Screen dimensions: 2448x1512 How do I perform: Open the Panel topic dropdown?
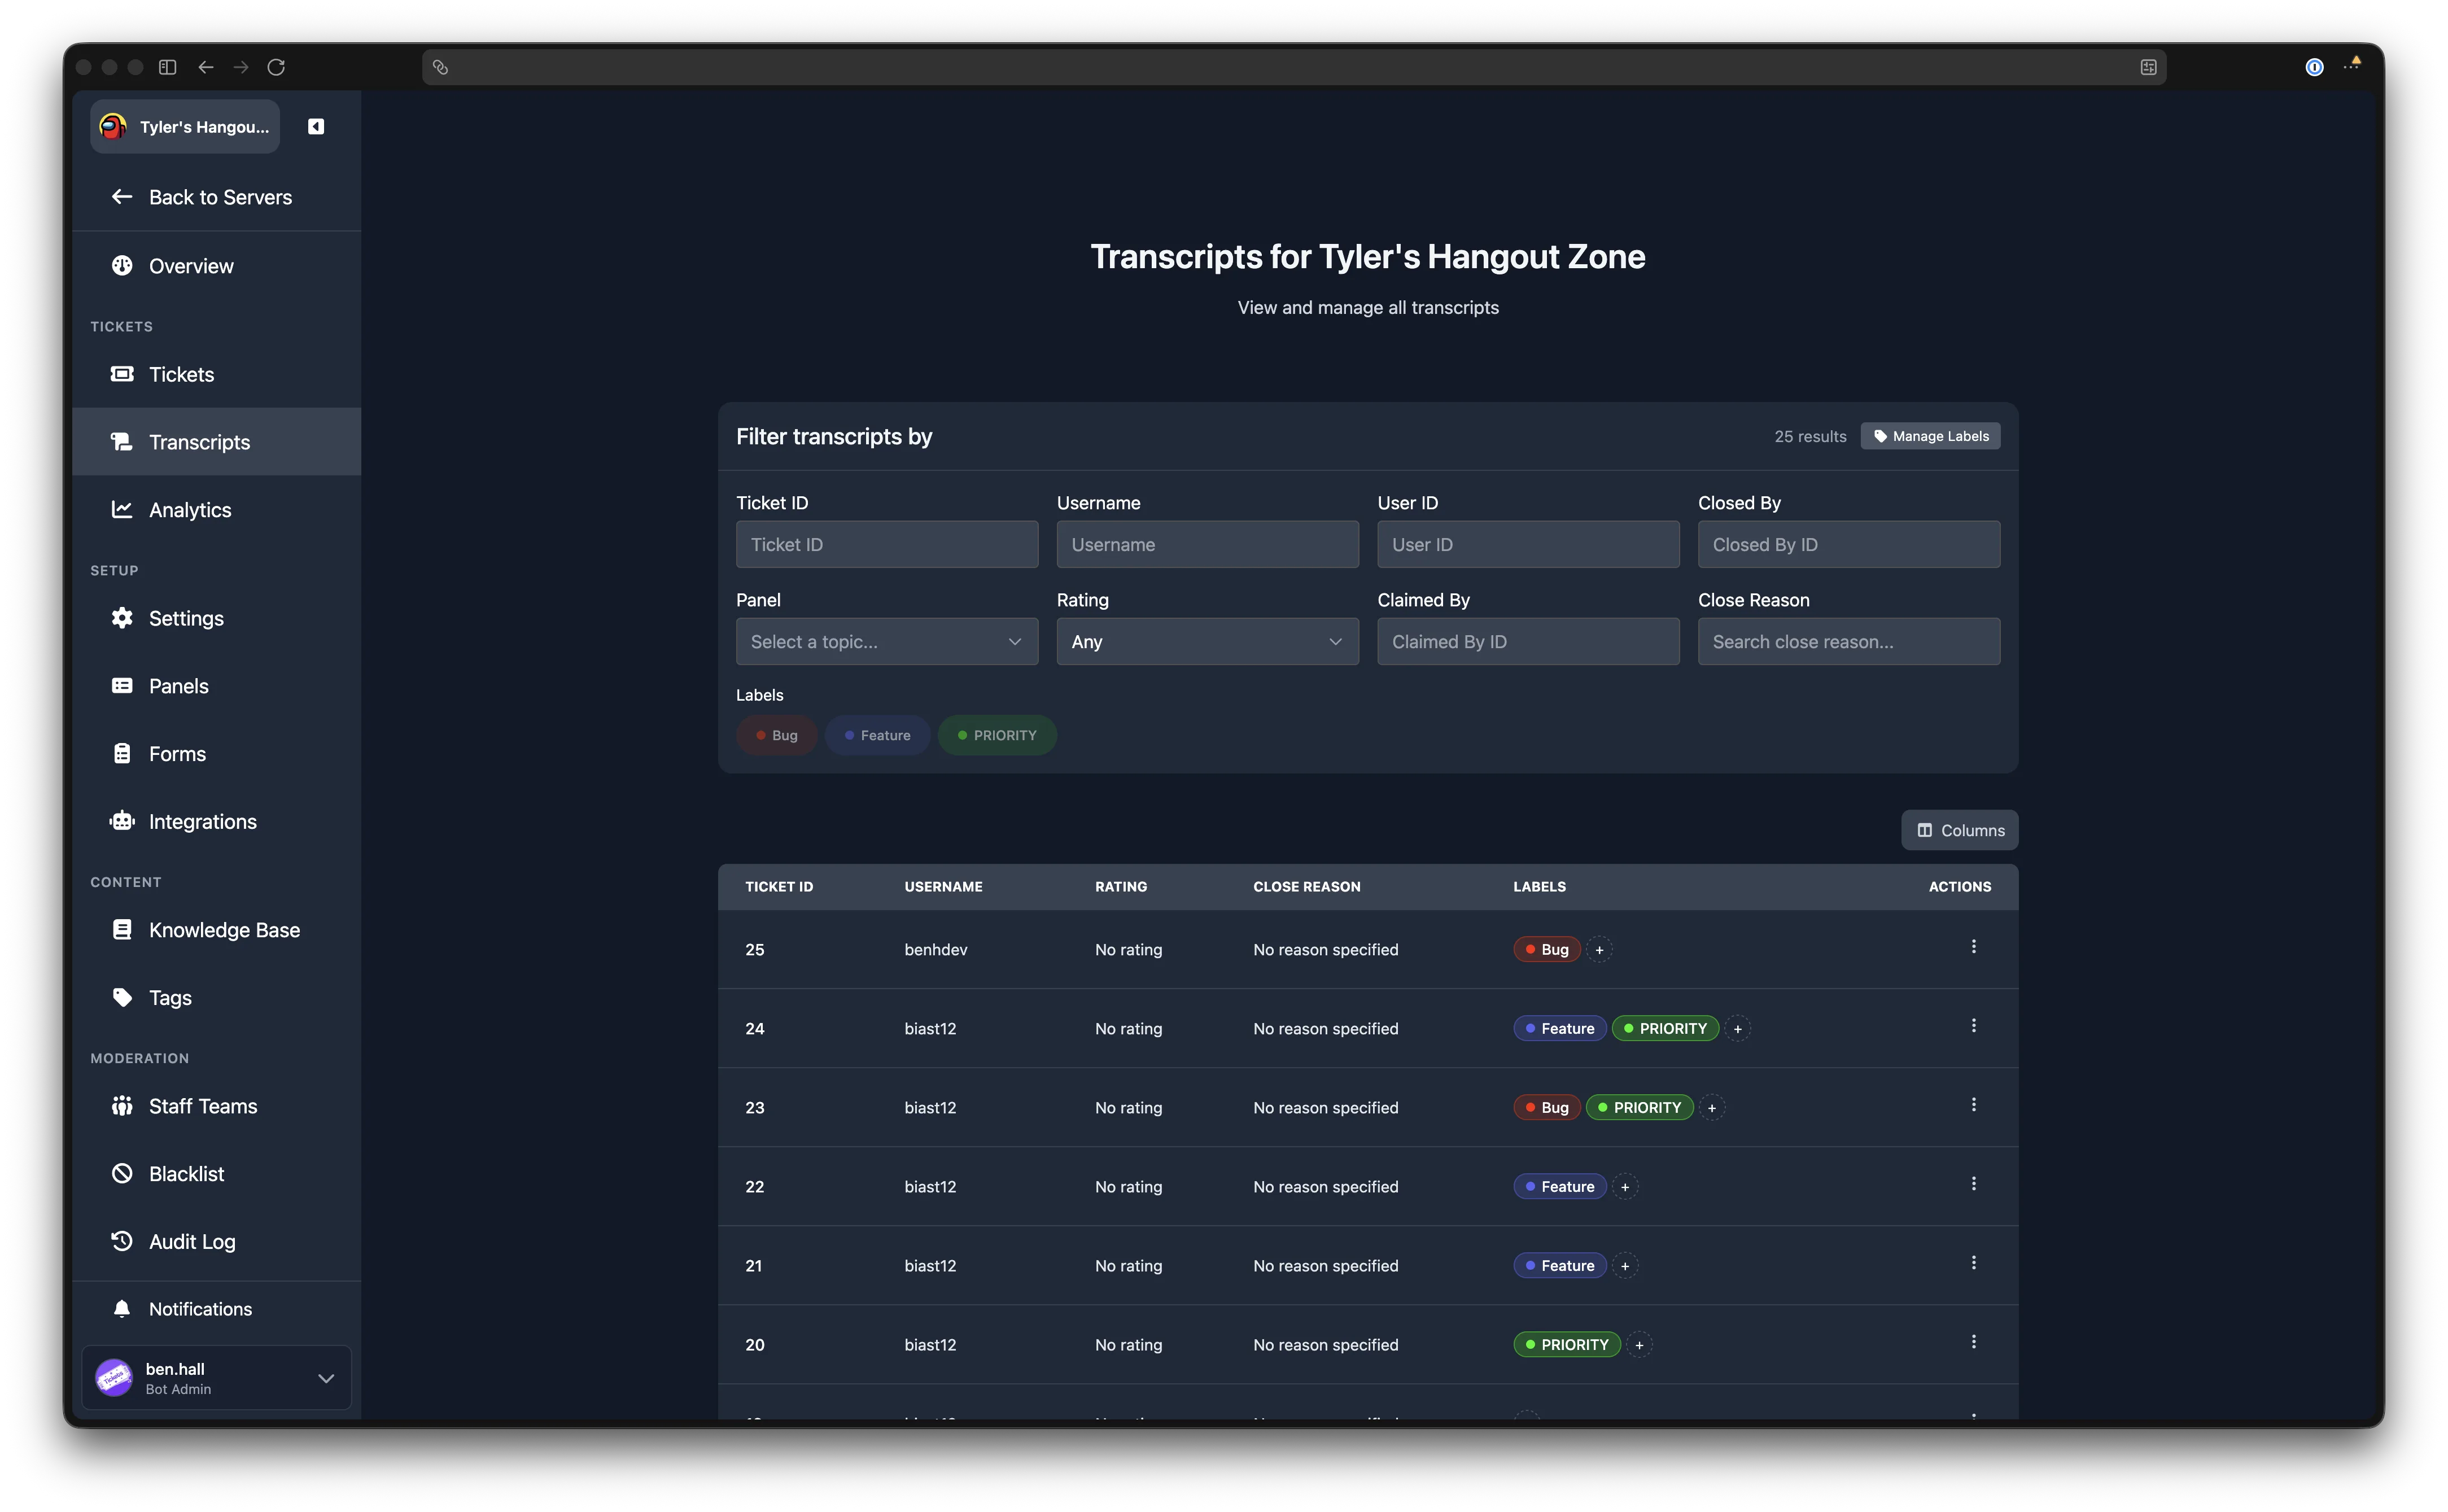pos(886,641)
